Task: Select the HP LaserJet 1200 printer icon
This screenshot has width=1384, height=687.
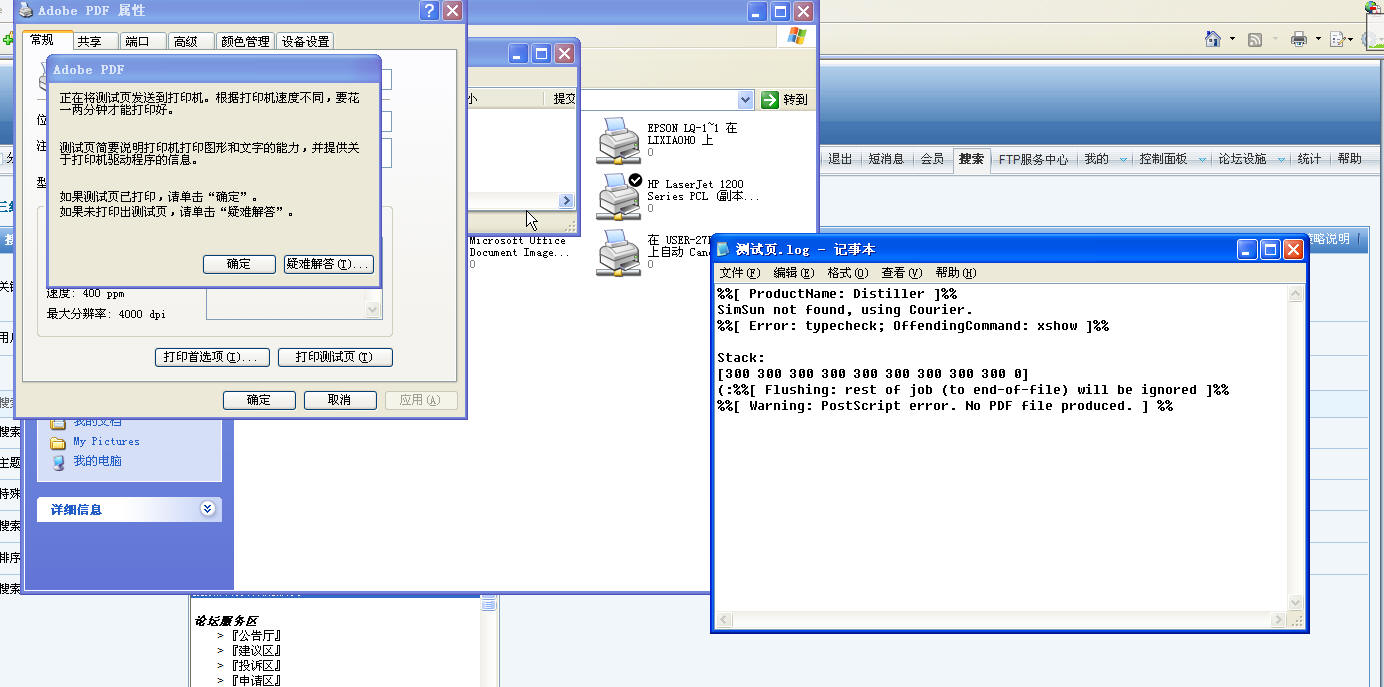Action: (619, 196)
